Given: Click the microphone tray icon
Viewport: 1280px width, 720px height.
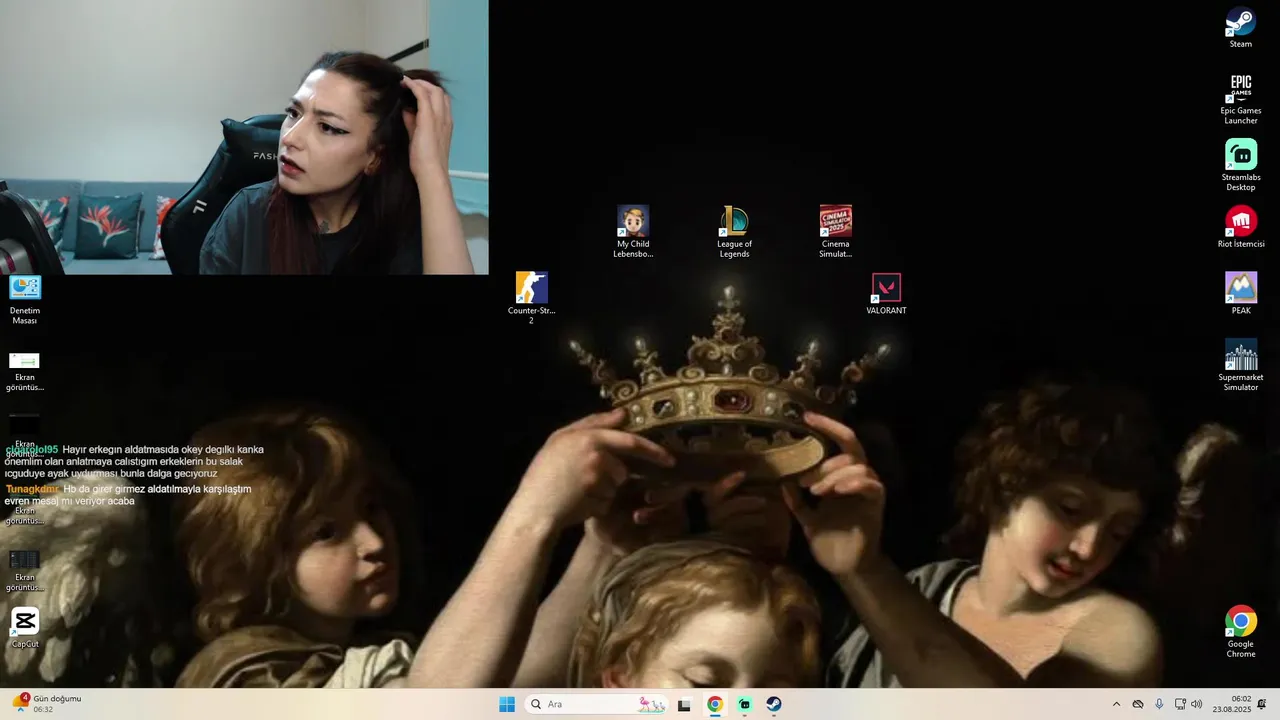Looking at the screenshot, I should (x=1159, y=704).
